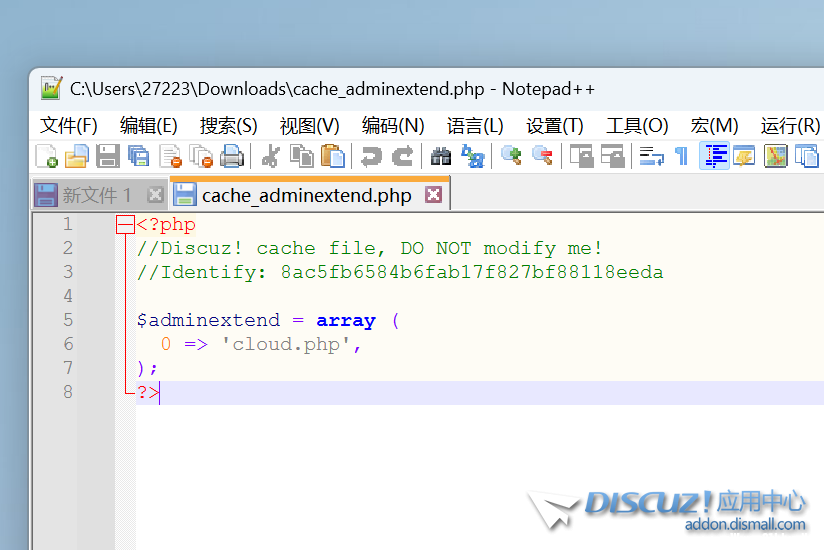Open the 文件(F) menu
This screenshot has width=824, height=550.
[x=68, y=125]
